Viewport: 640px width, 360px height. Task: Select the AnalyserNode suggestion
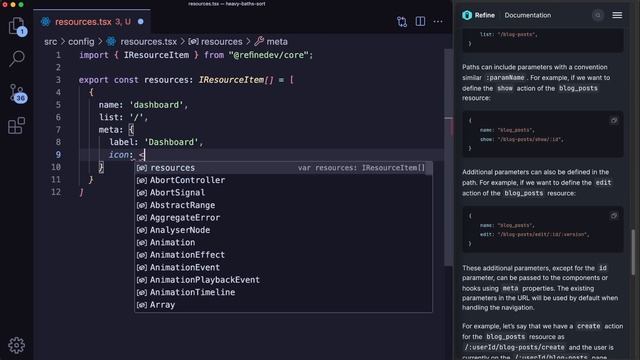283,230
